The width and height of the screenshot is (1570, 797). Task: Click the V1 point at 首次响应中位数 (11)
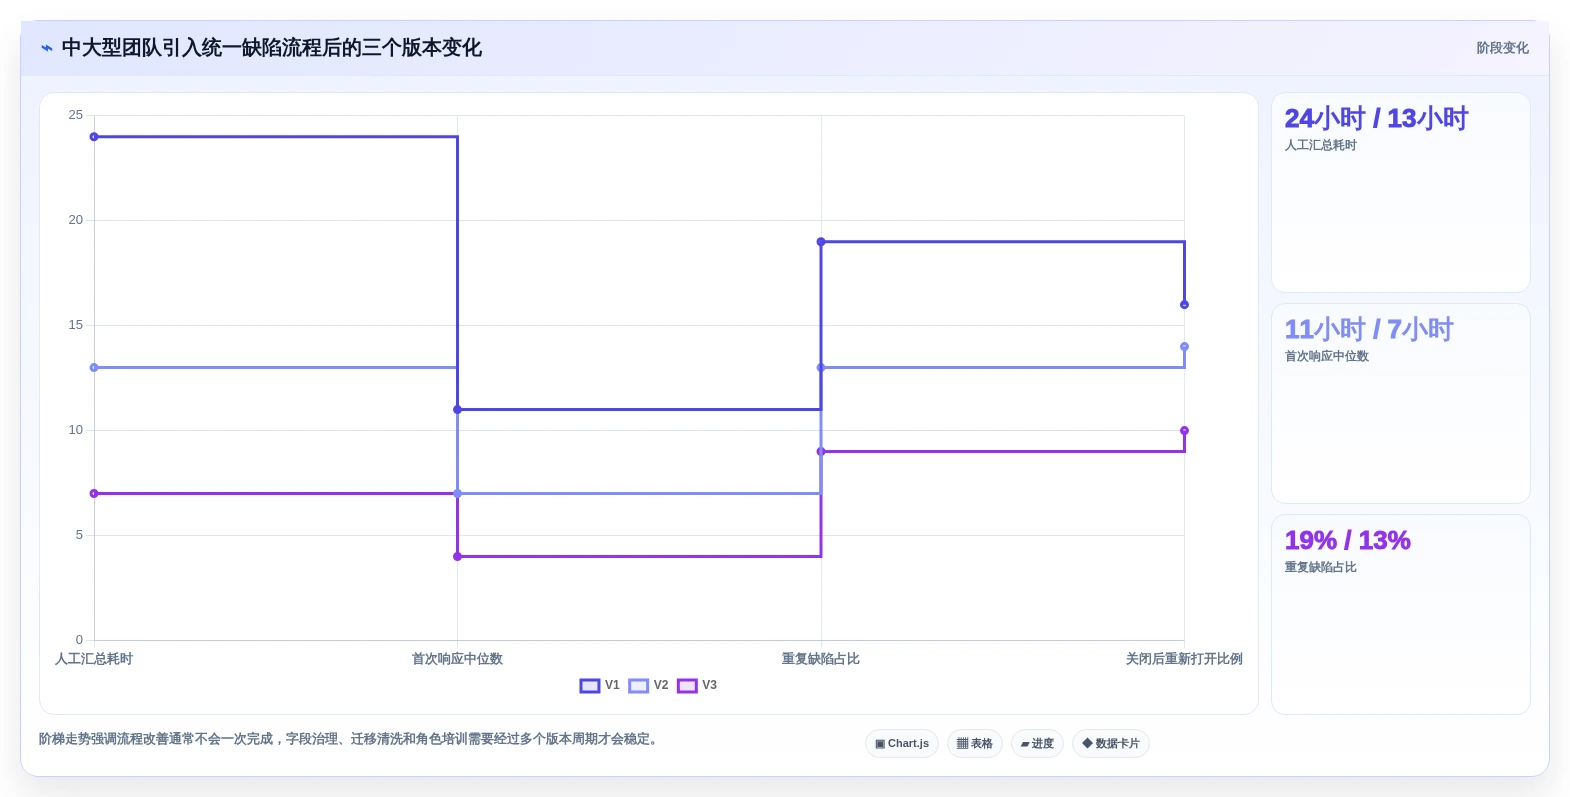[458, 410]
